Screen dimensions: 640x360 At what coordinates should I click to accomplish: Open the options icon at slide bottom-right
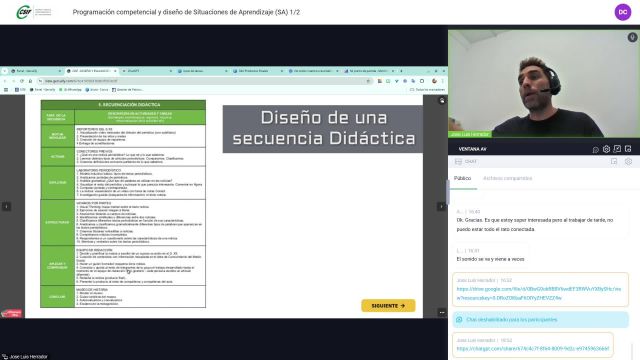[442, 313]
